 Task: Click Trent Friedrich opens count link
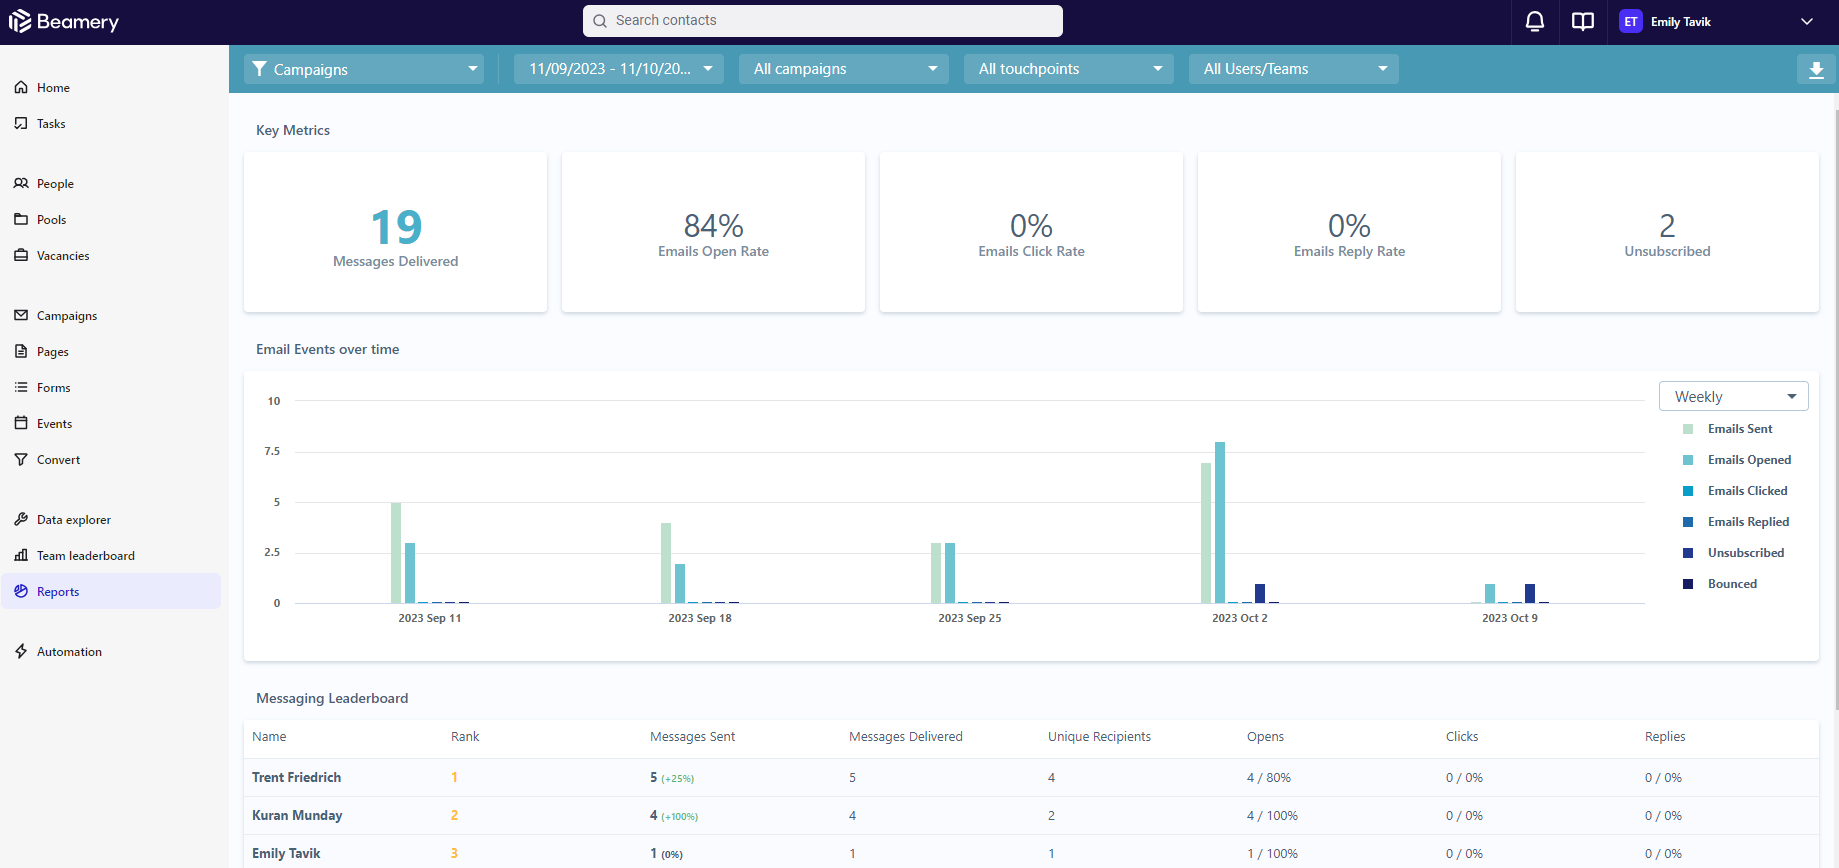[1250, 777]
